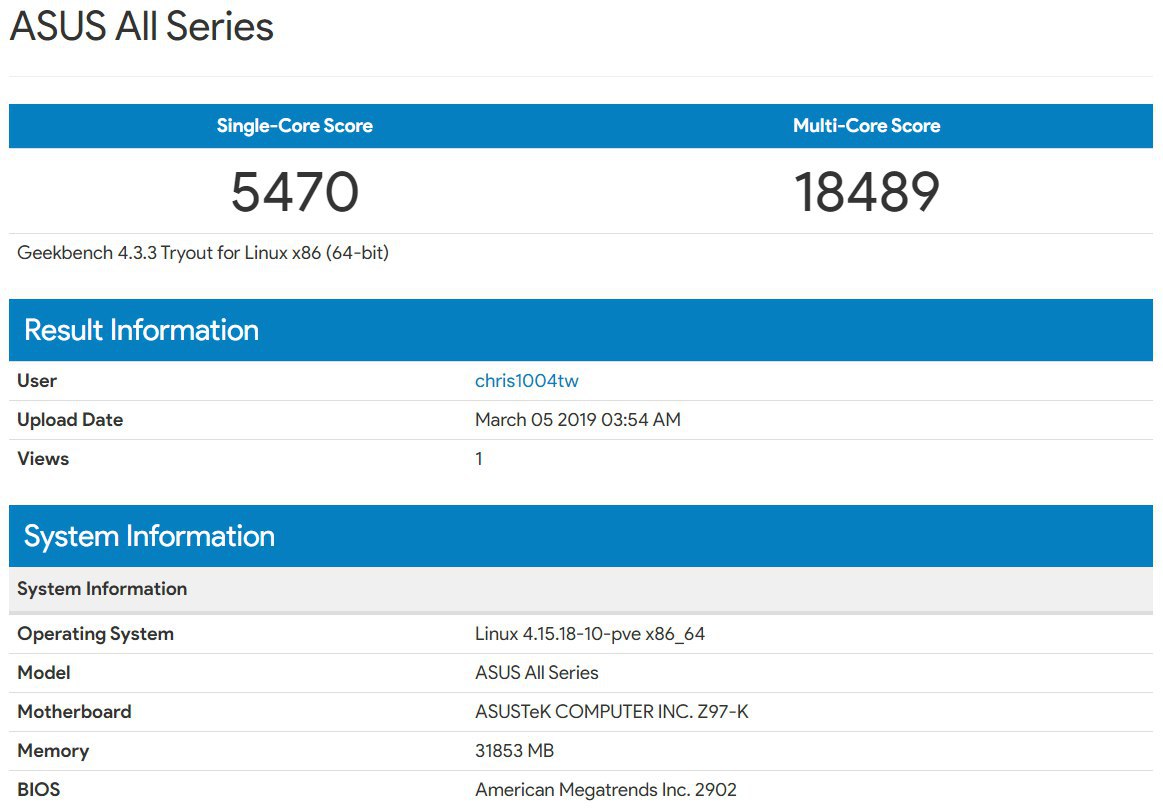
Task: Click the Upload Date row label
Action: point(70,420)
